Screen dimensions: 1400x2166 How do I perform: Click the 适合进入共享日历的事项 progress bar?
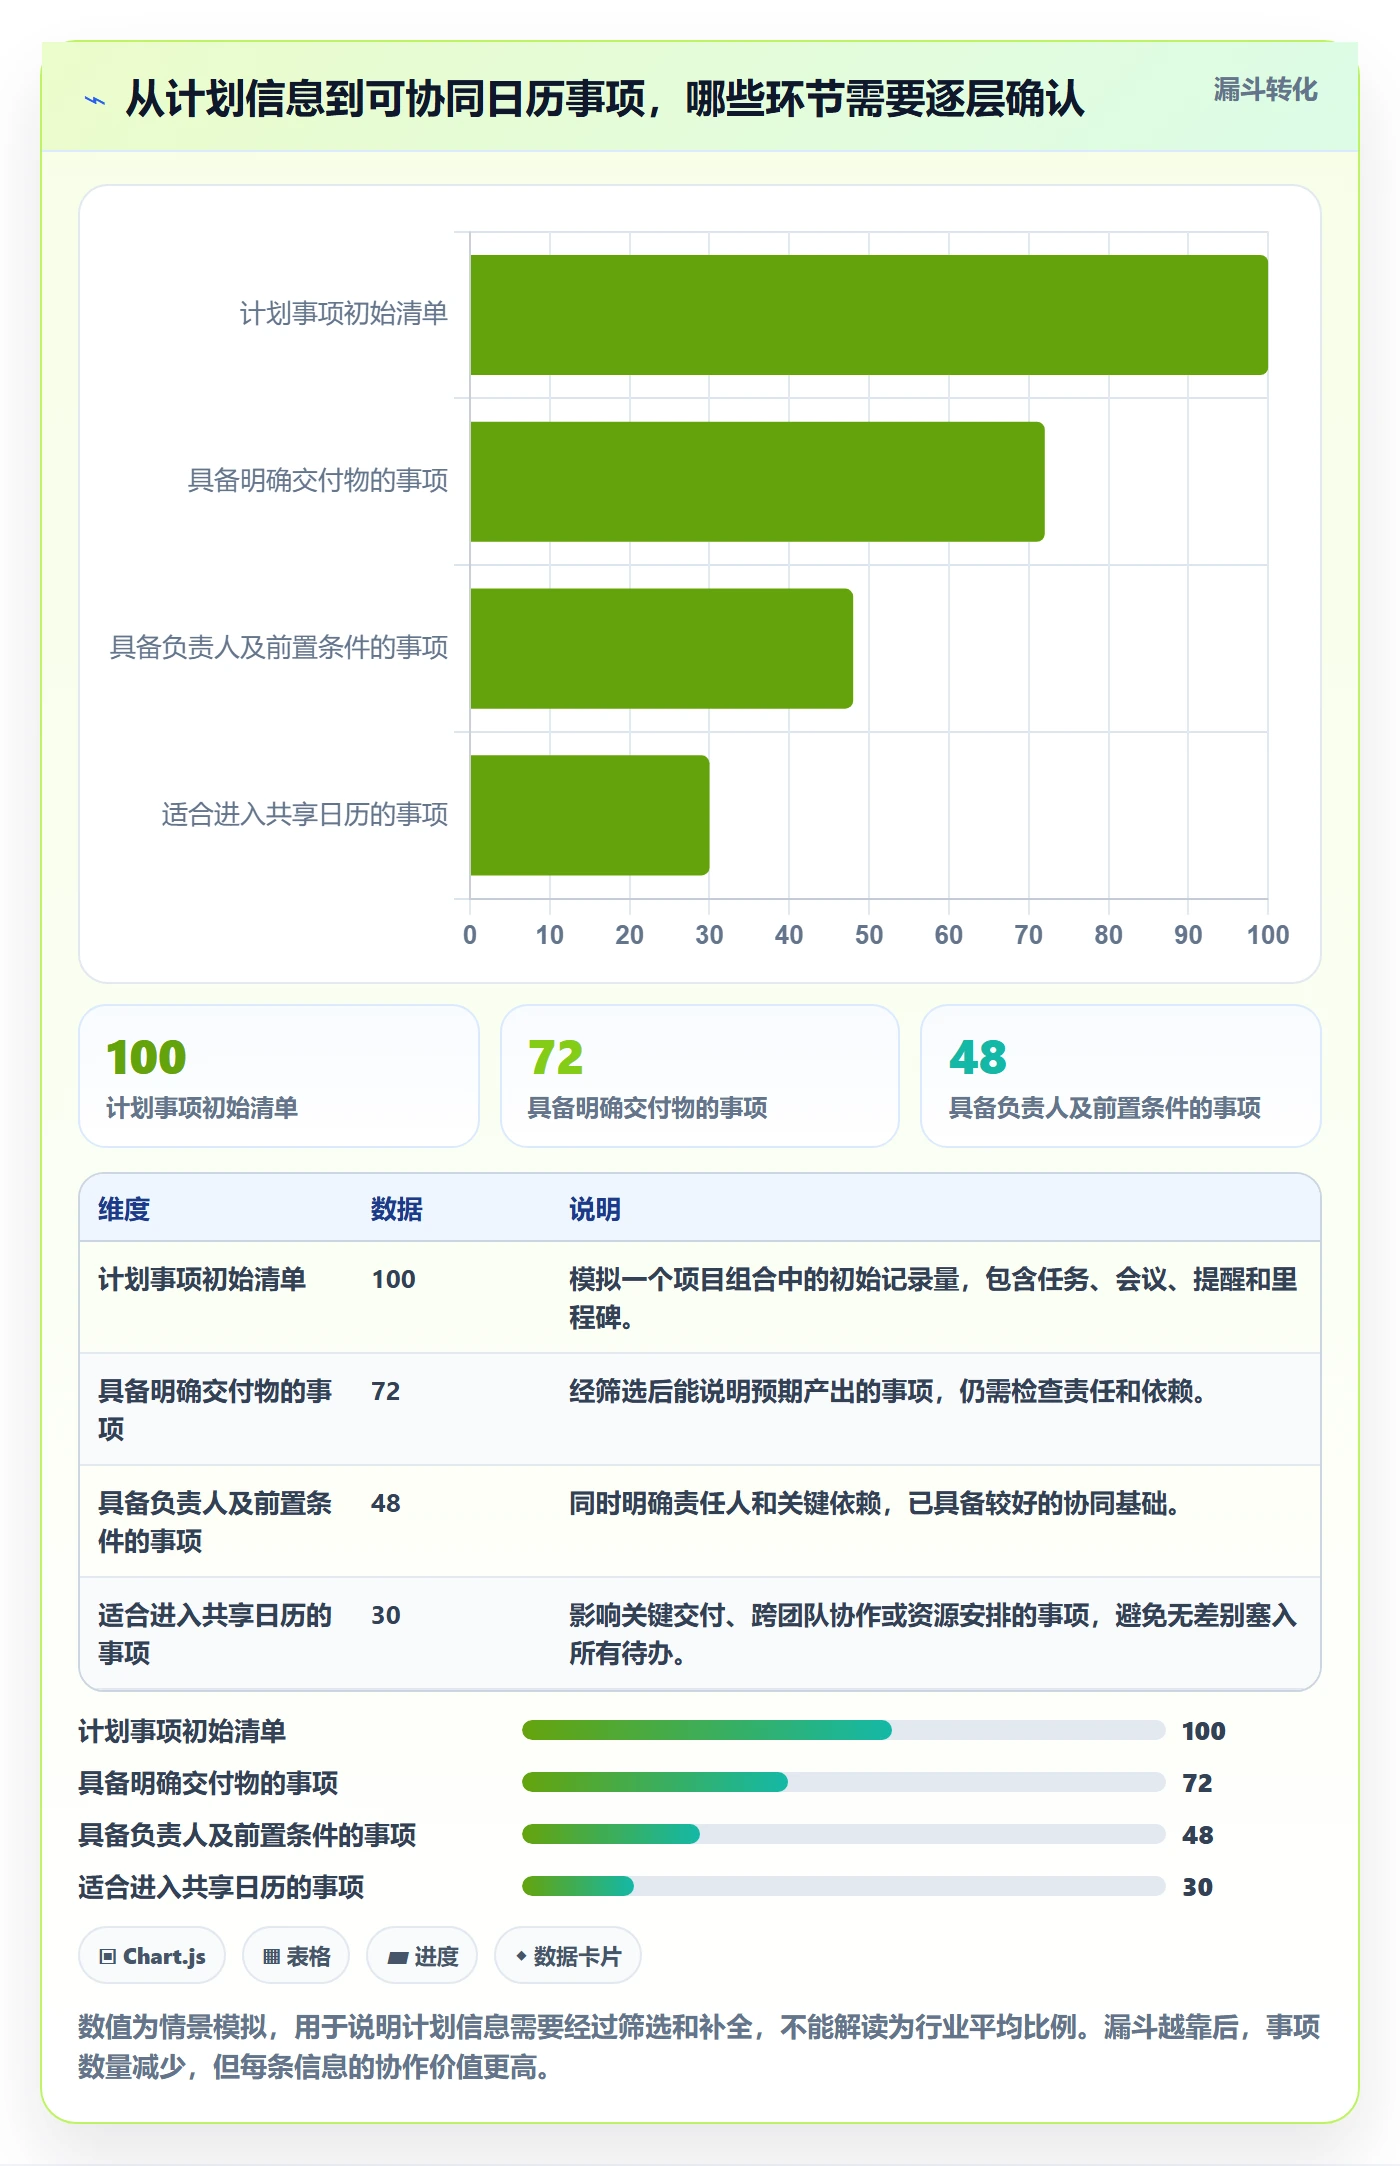tap(843, 1886)
